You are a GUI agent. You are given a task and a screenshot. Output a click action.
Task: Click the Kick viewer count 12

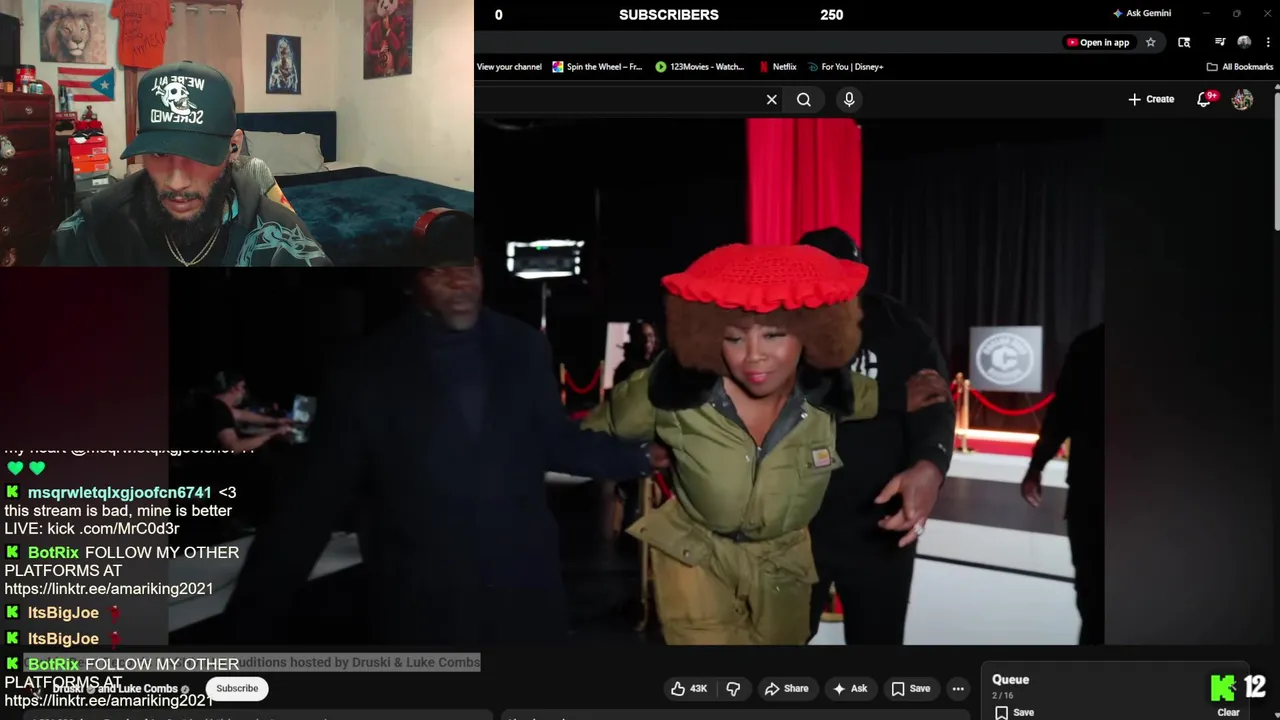pyautogui.click(x=1255, y=687)
